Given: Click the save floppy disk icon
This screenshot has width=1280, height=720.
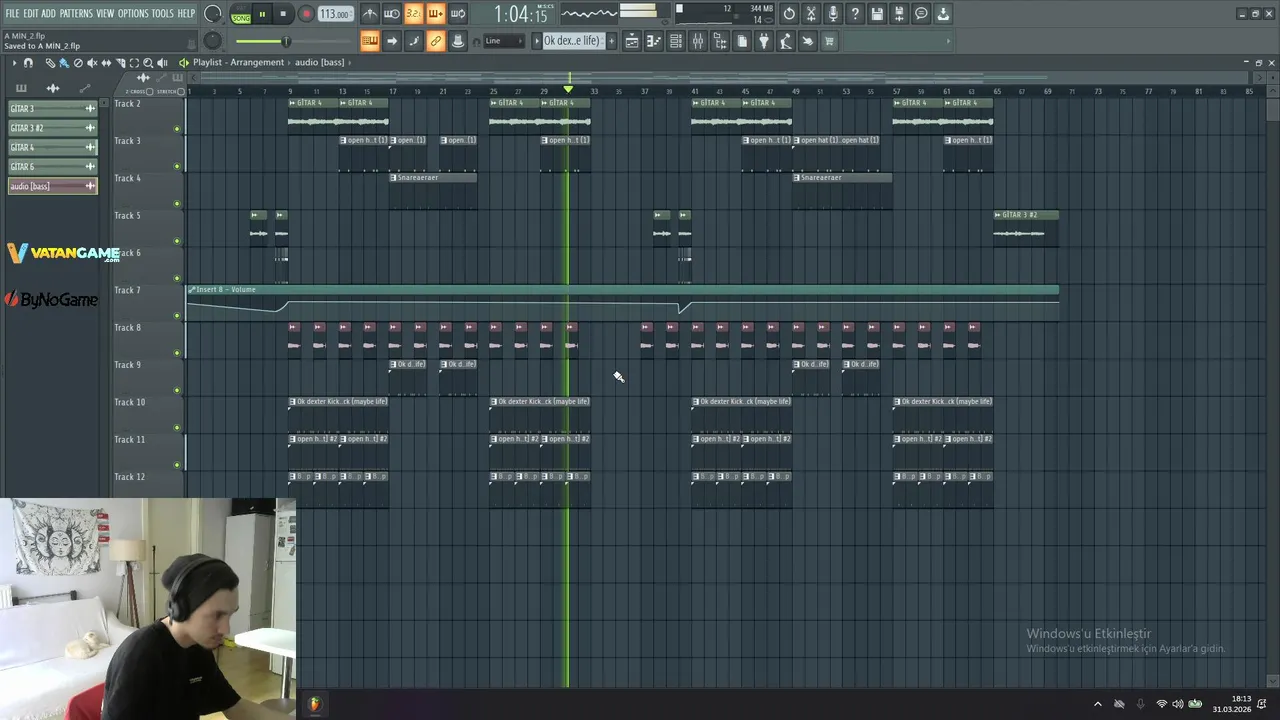Looking at the screenshot, I should (x=877, y=14).
